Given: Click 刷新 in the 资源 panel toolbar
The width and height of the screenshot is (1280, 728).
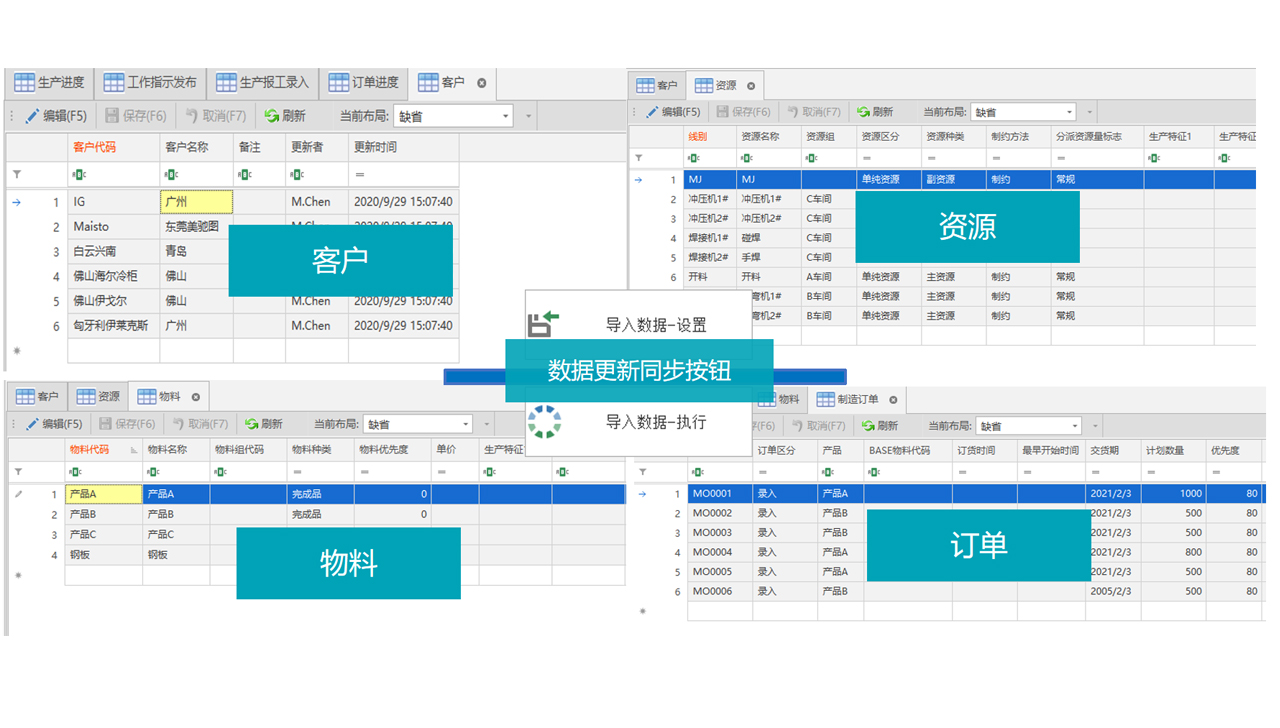Looking at the screenshot, I should point(874,112).
